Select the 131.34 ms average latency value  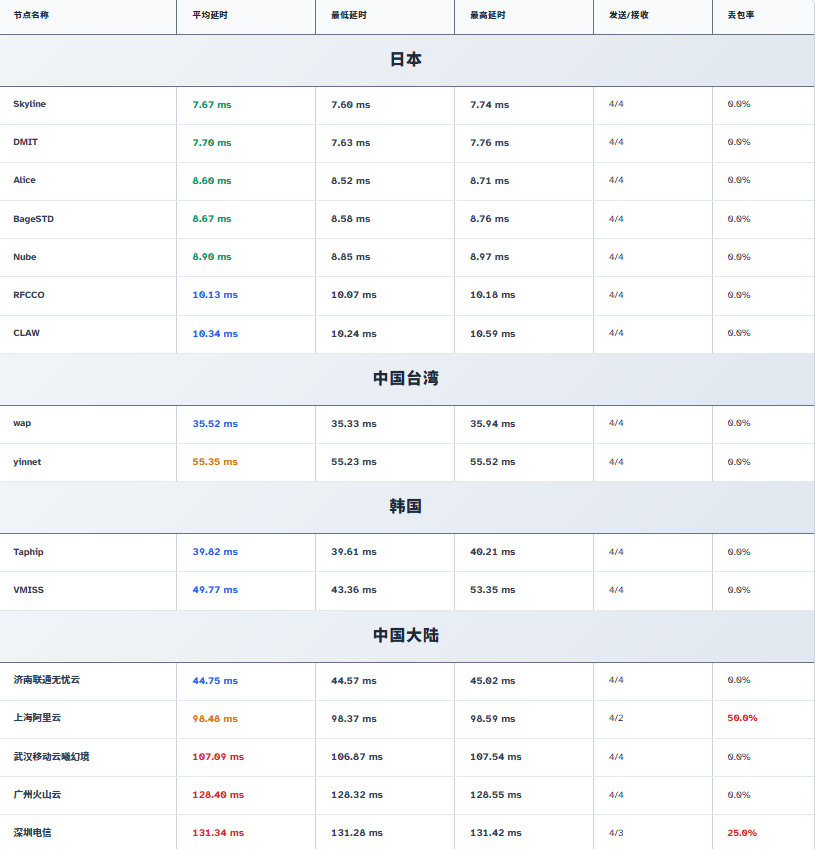tap(218, 833)
